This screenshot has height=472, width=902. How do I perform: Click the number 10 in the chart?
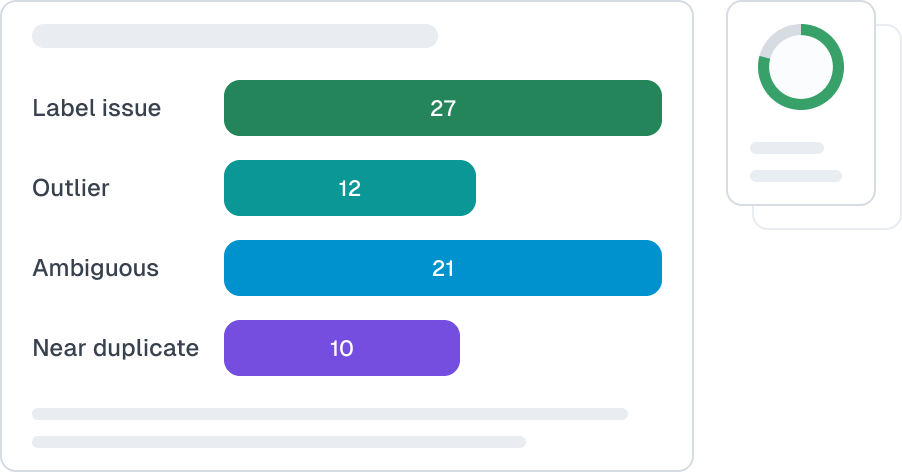(341, 348)
